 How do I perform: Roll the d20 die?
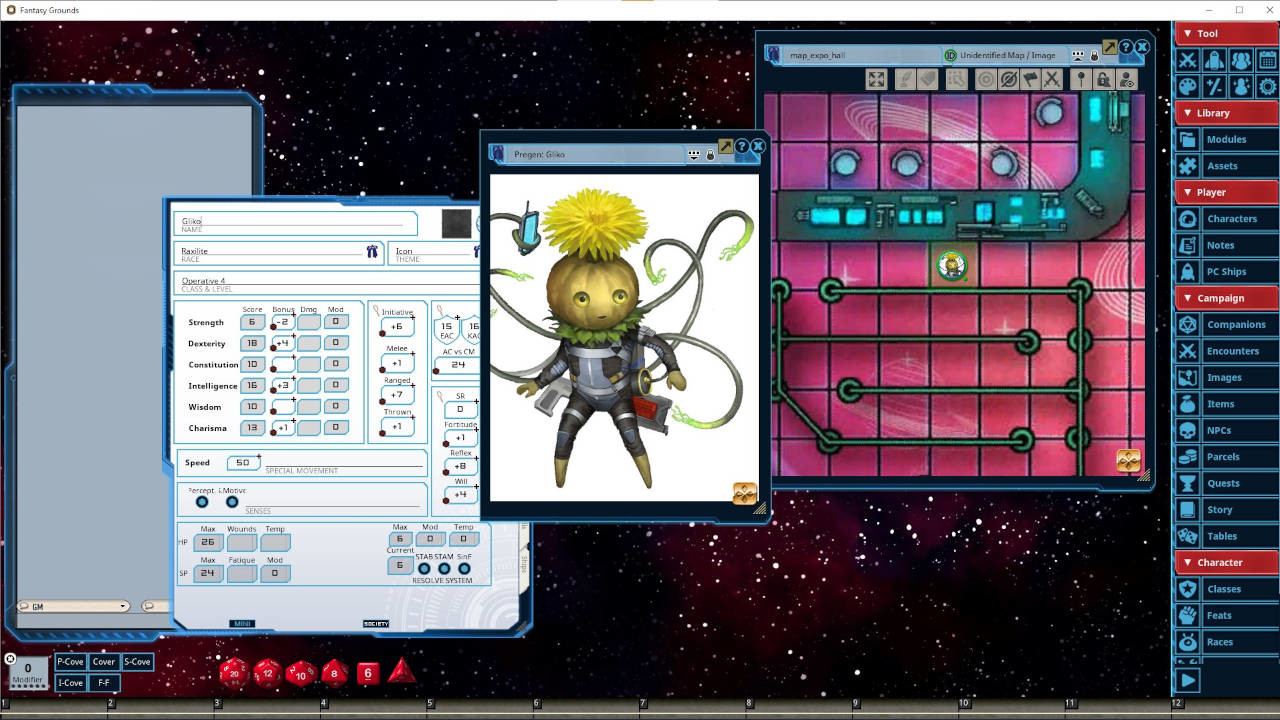[233, 672]
